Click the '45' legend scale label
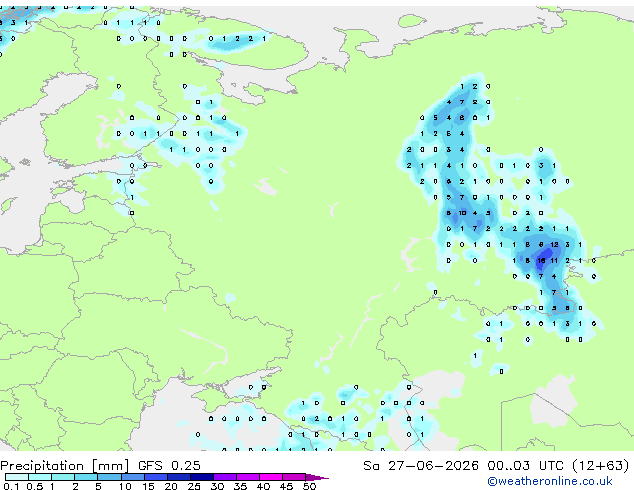634x490 pixels. (286, 486)
